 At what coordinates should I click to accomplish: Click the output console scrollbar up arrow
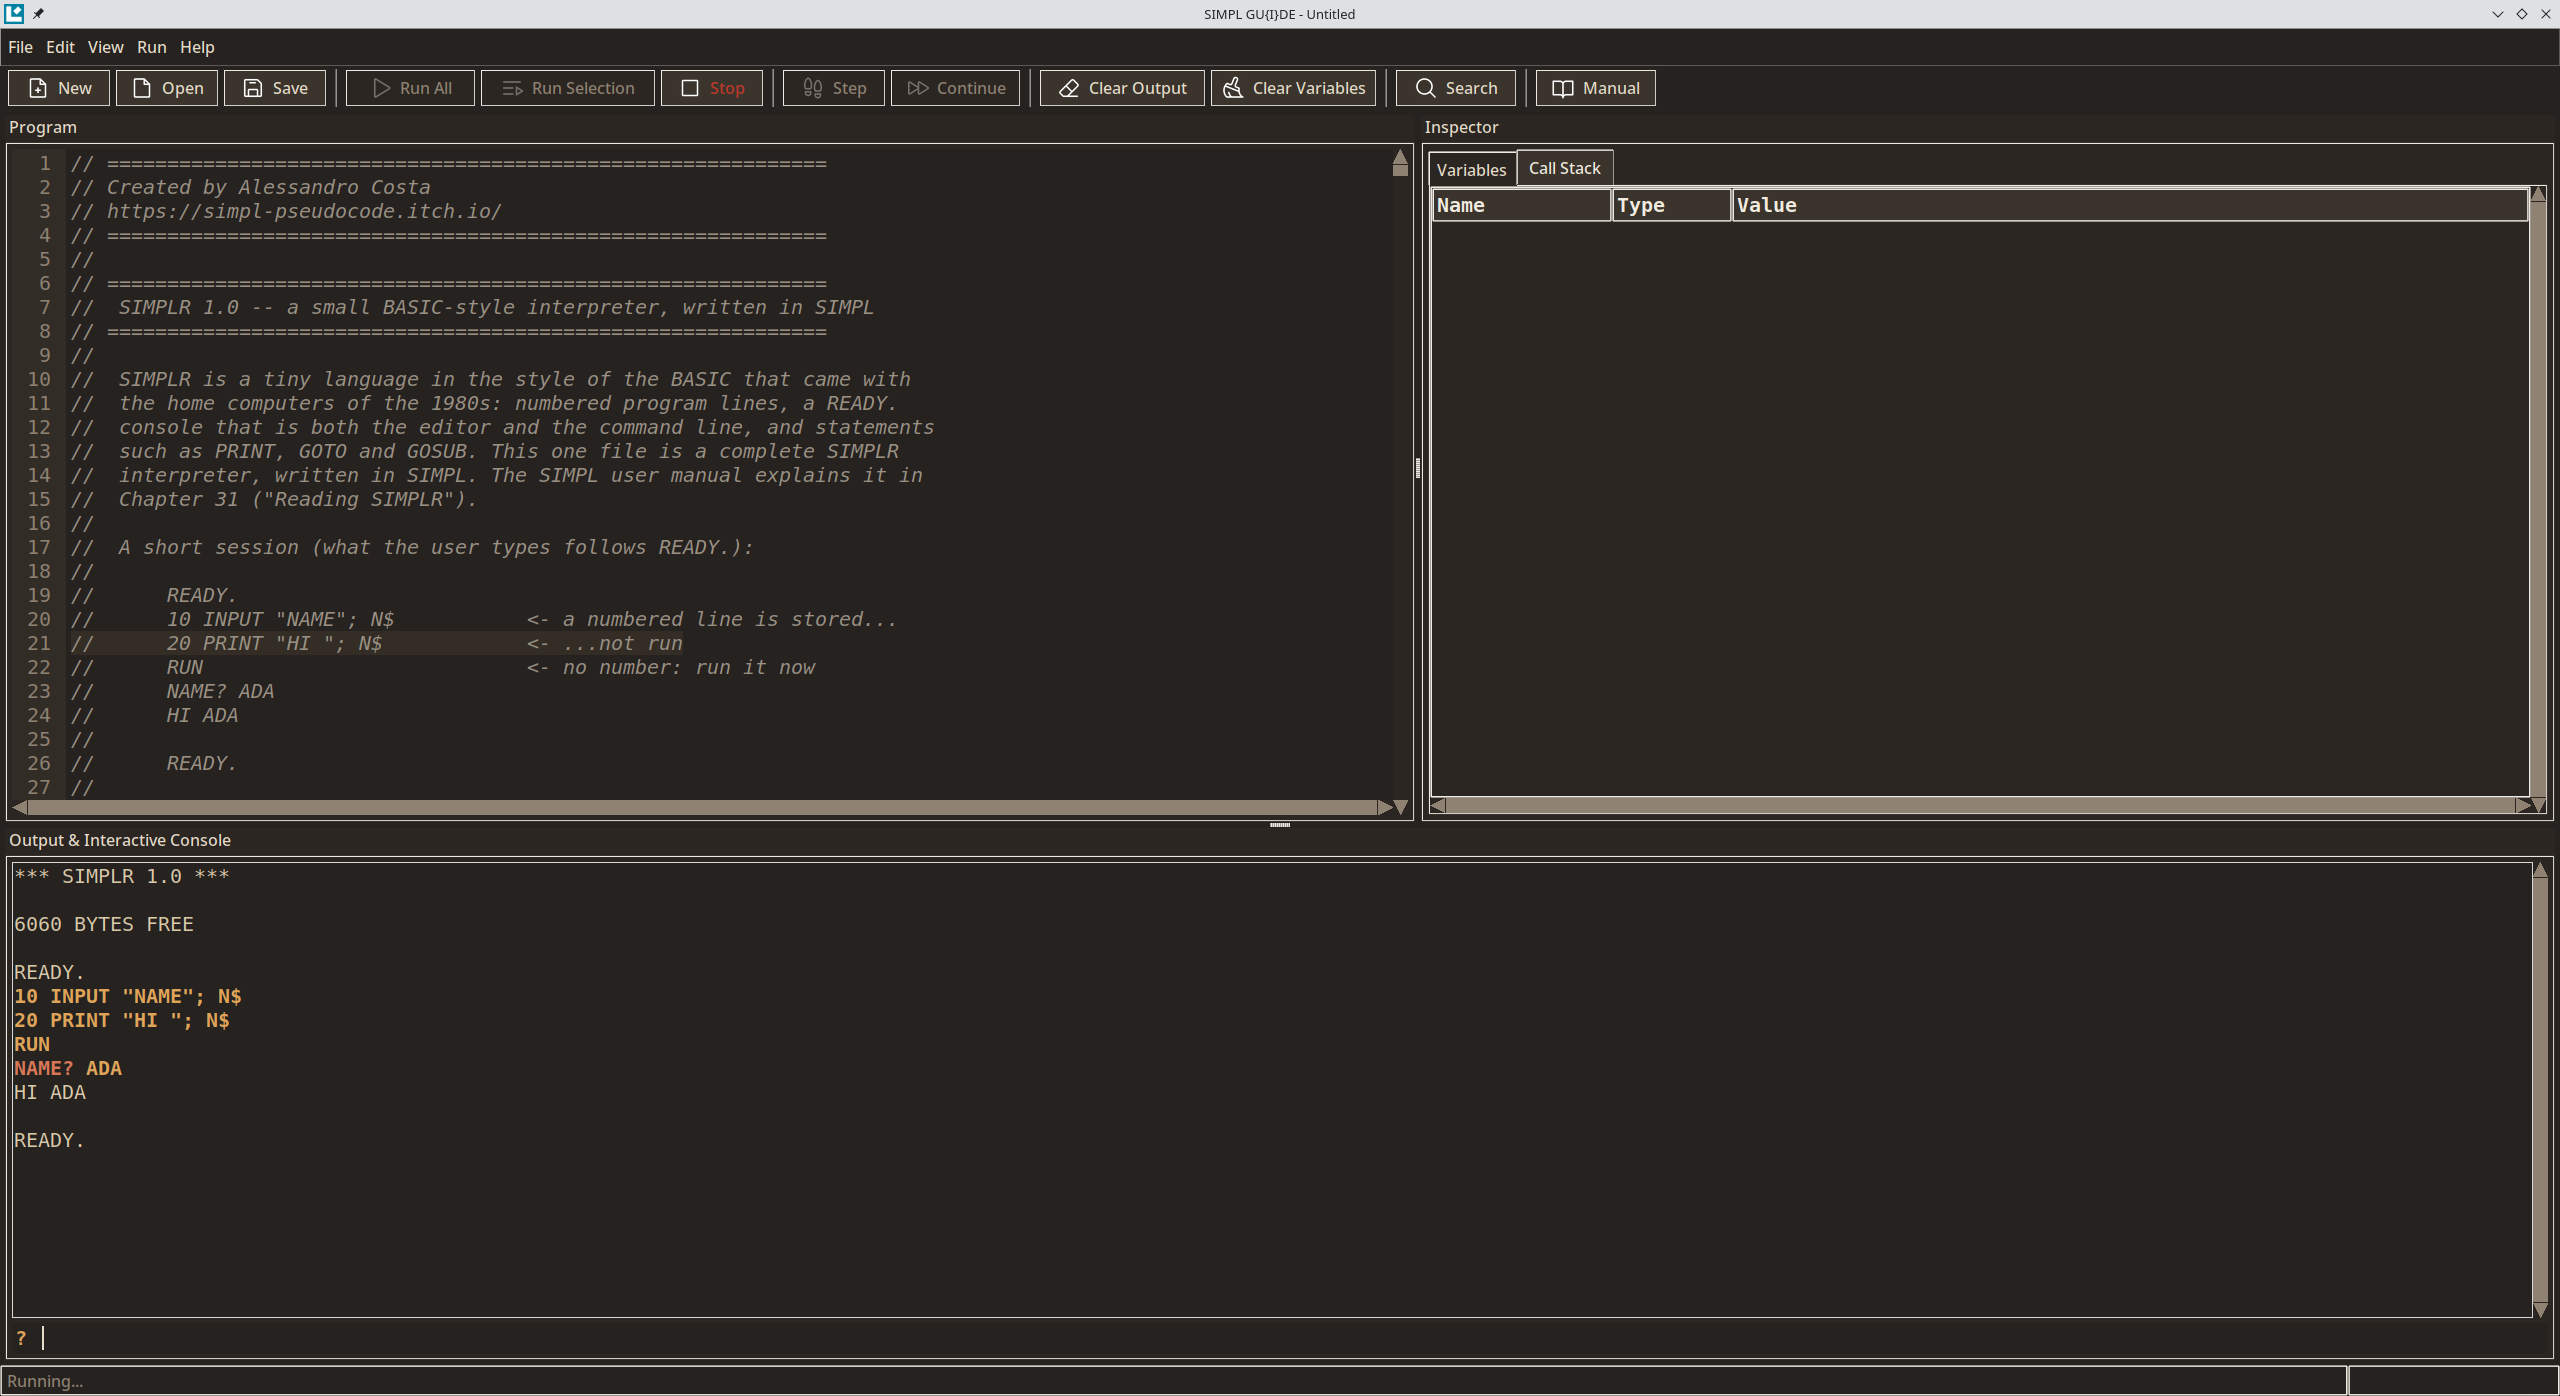[x=2540, y=870]
